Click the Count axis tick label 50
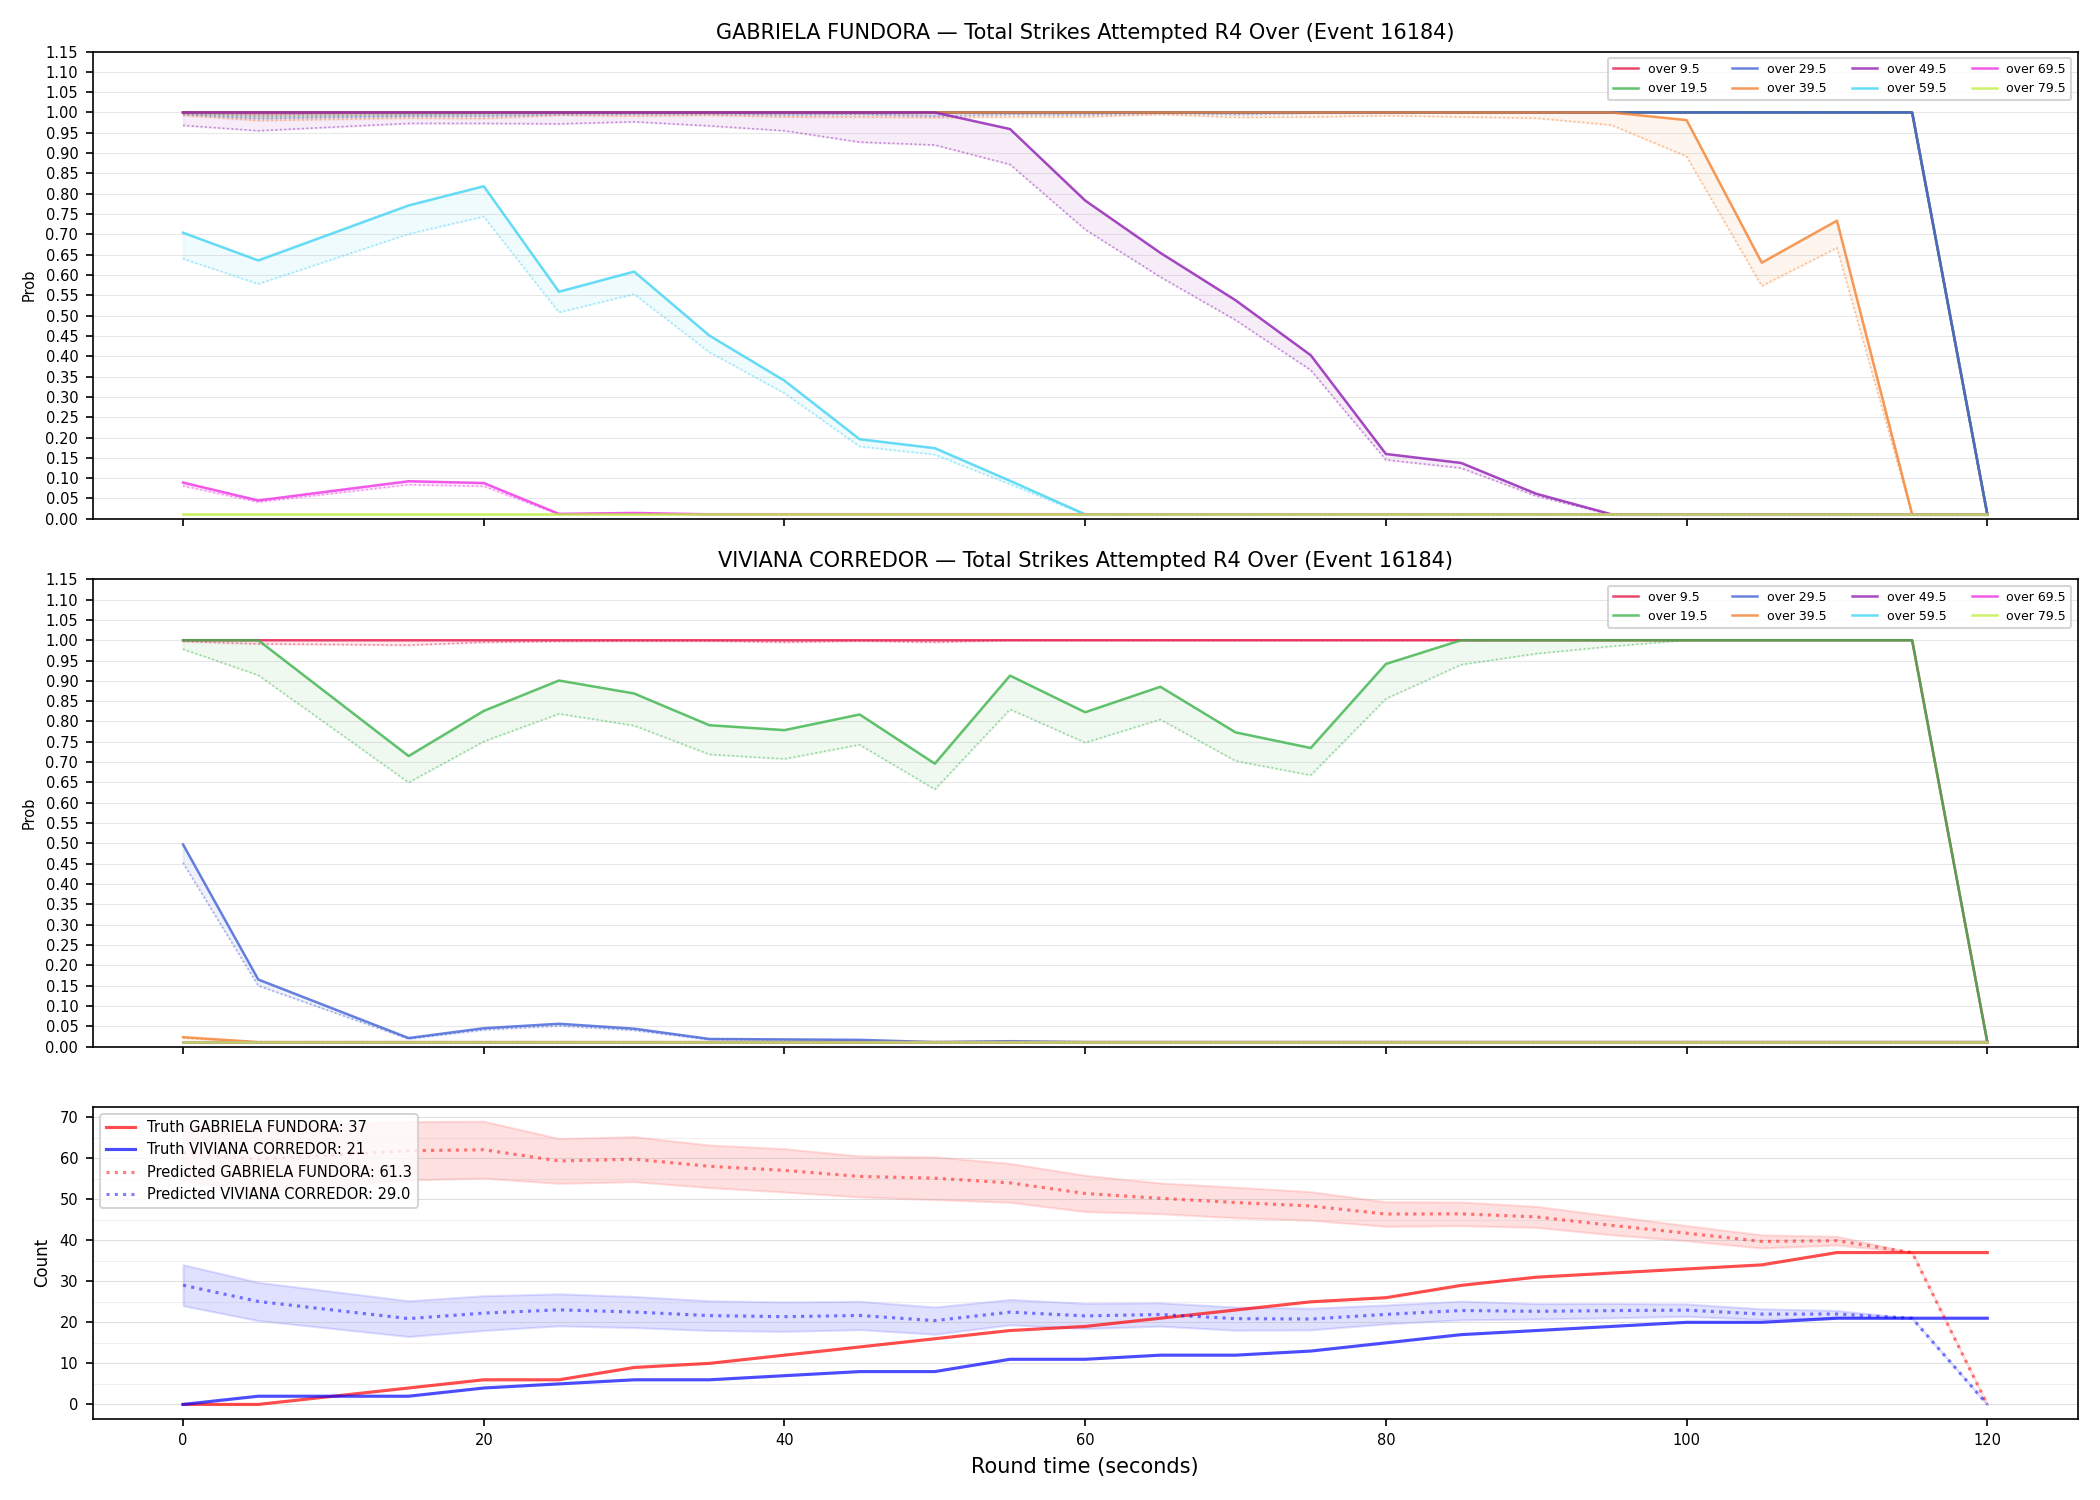This screenshot has height=1500, width=2100. 69,1200
